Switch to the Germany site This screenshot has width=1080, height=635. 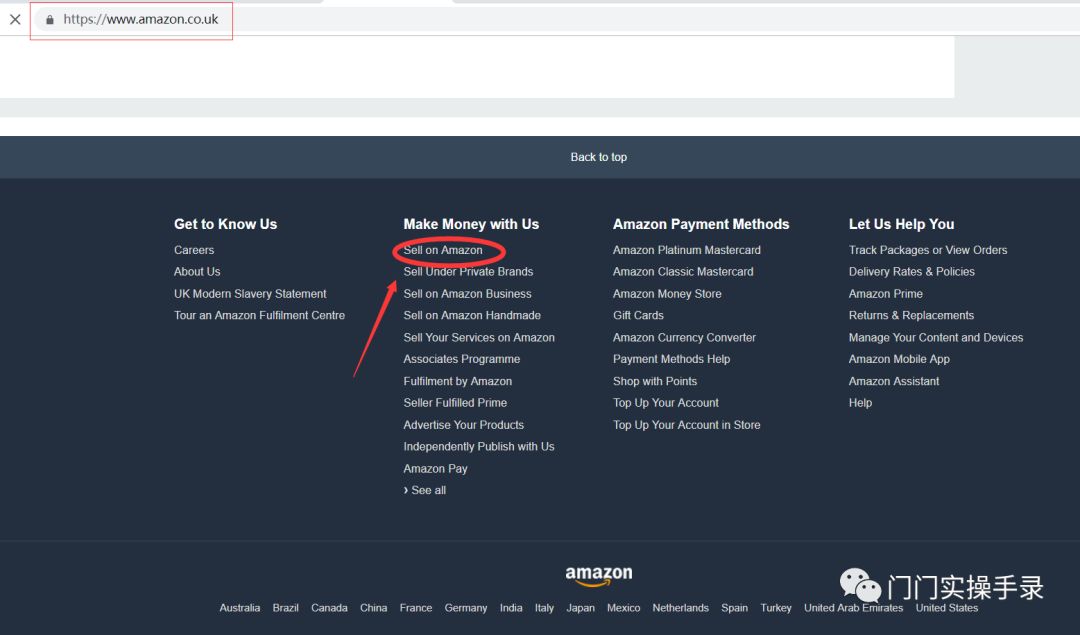coord(466,608)
